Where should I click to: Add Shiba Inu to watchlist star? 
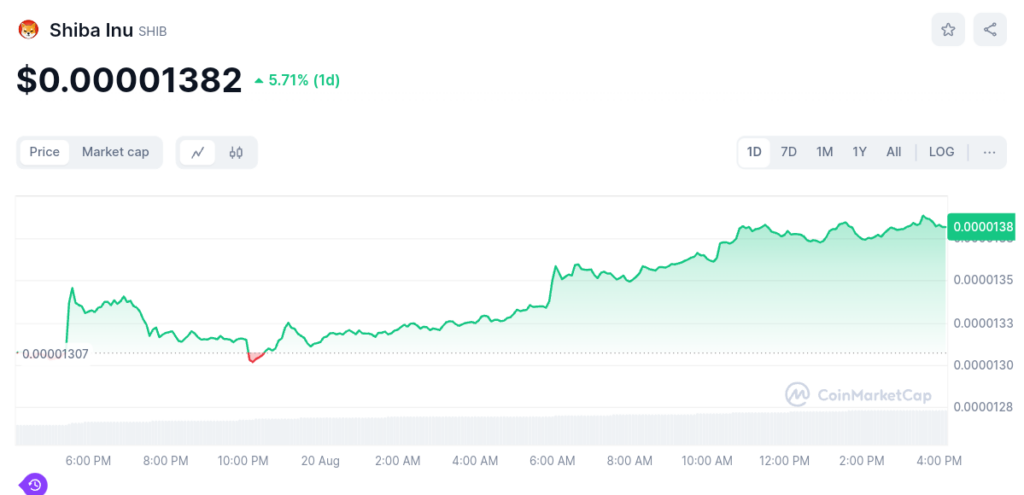948,29
